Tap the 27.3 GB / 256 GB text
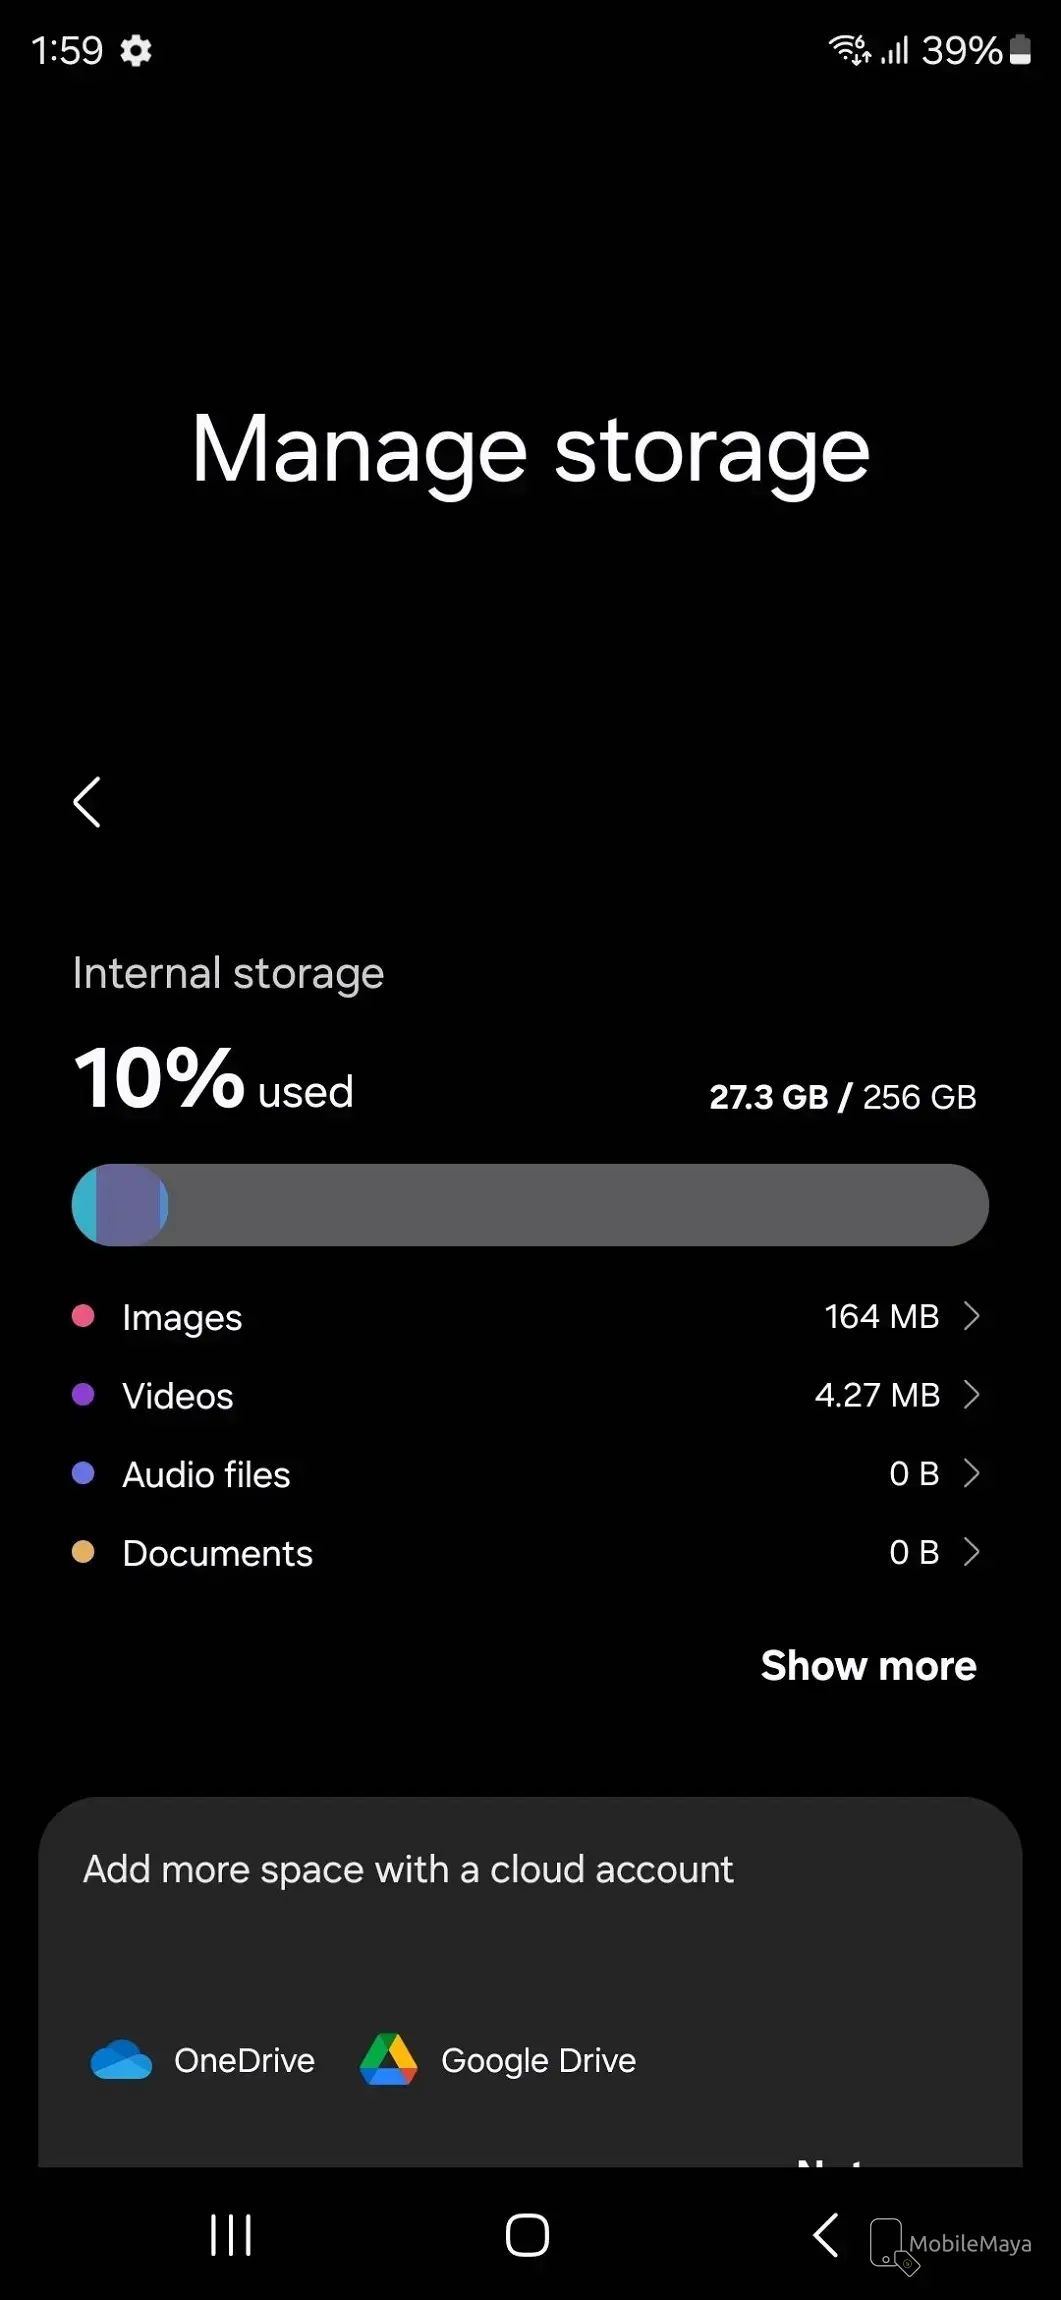This screenshot has height=2300, width=1061. click(842, 1097)
